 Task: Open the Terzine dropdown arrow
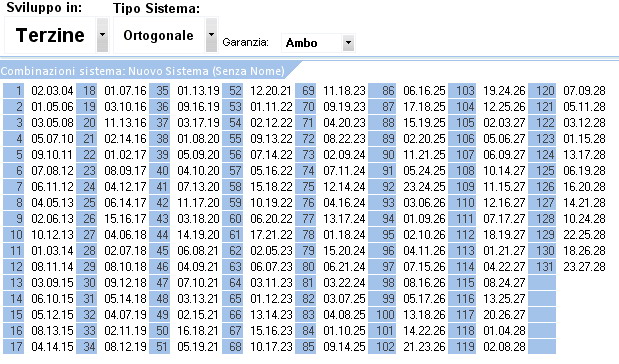102,35
